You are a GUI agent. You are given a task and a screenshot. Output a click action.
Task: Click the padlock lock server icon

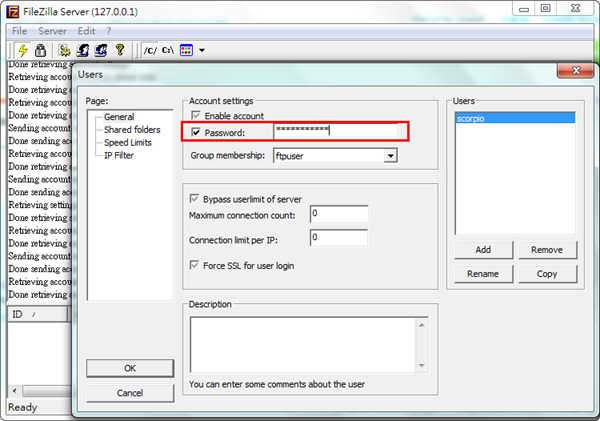point(39,49)
